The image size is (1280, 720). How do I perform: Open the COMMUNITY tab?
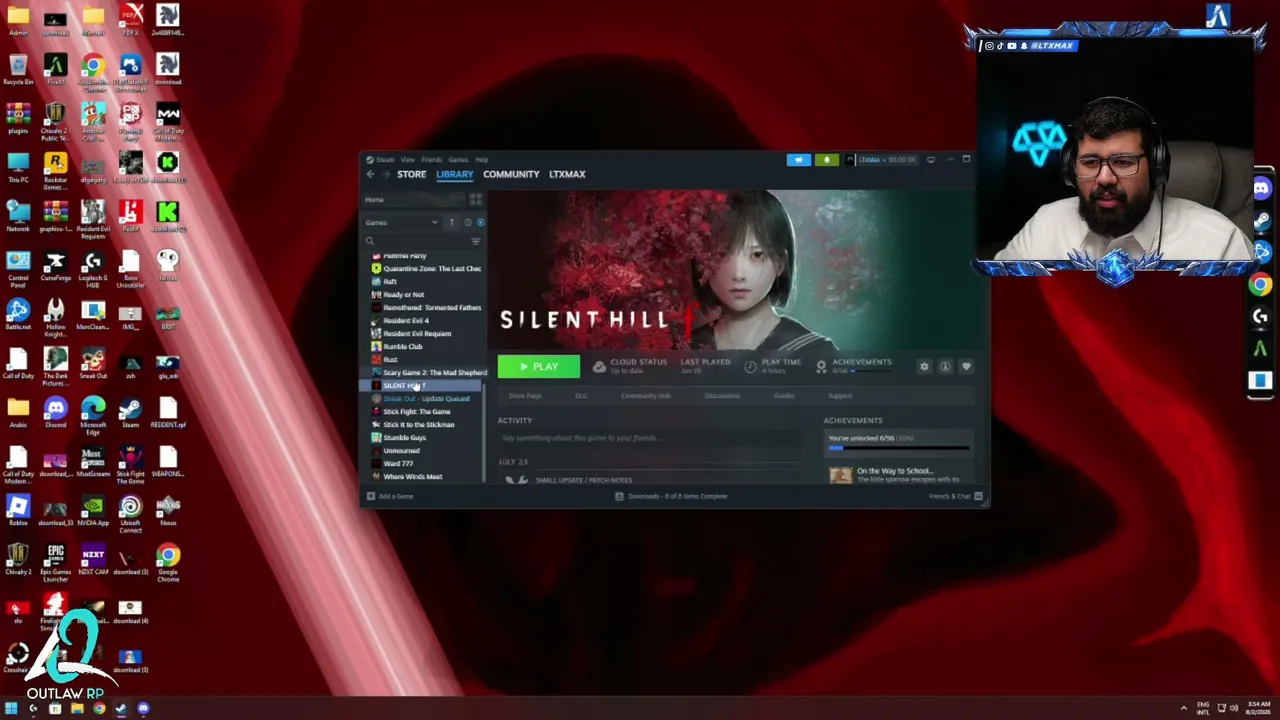pos(511,174)
